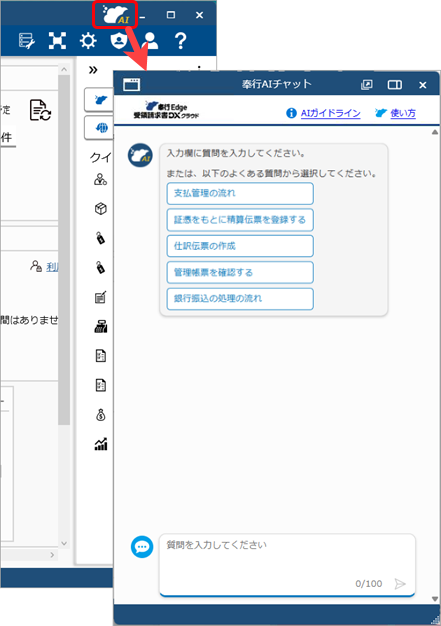The width and height of the screenshot is (441, 626).
Task: Click main window horizontal scroll right arrow
Action: click(52, 555)
